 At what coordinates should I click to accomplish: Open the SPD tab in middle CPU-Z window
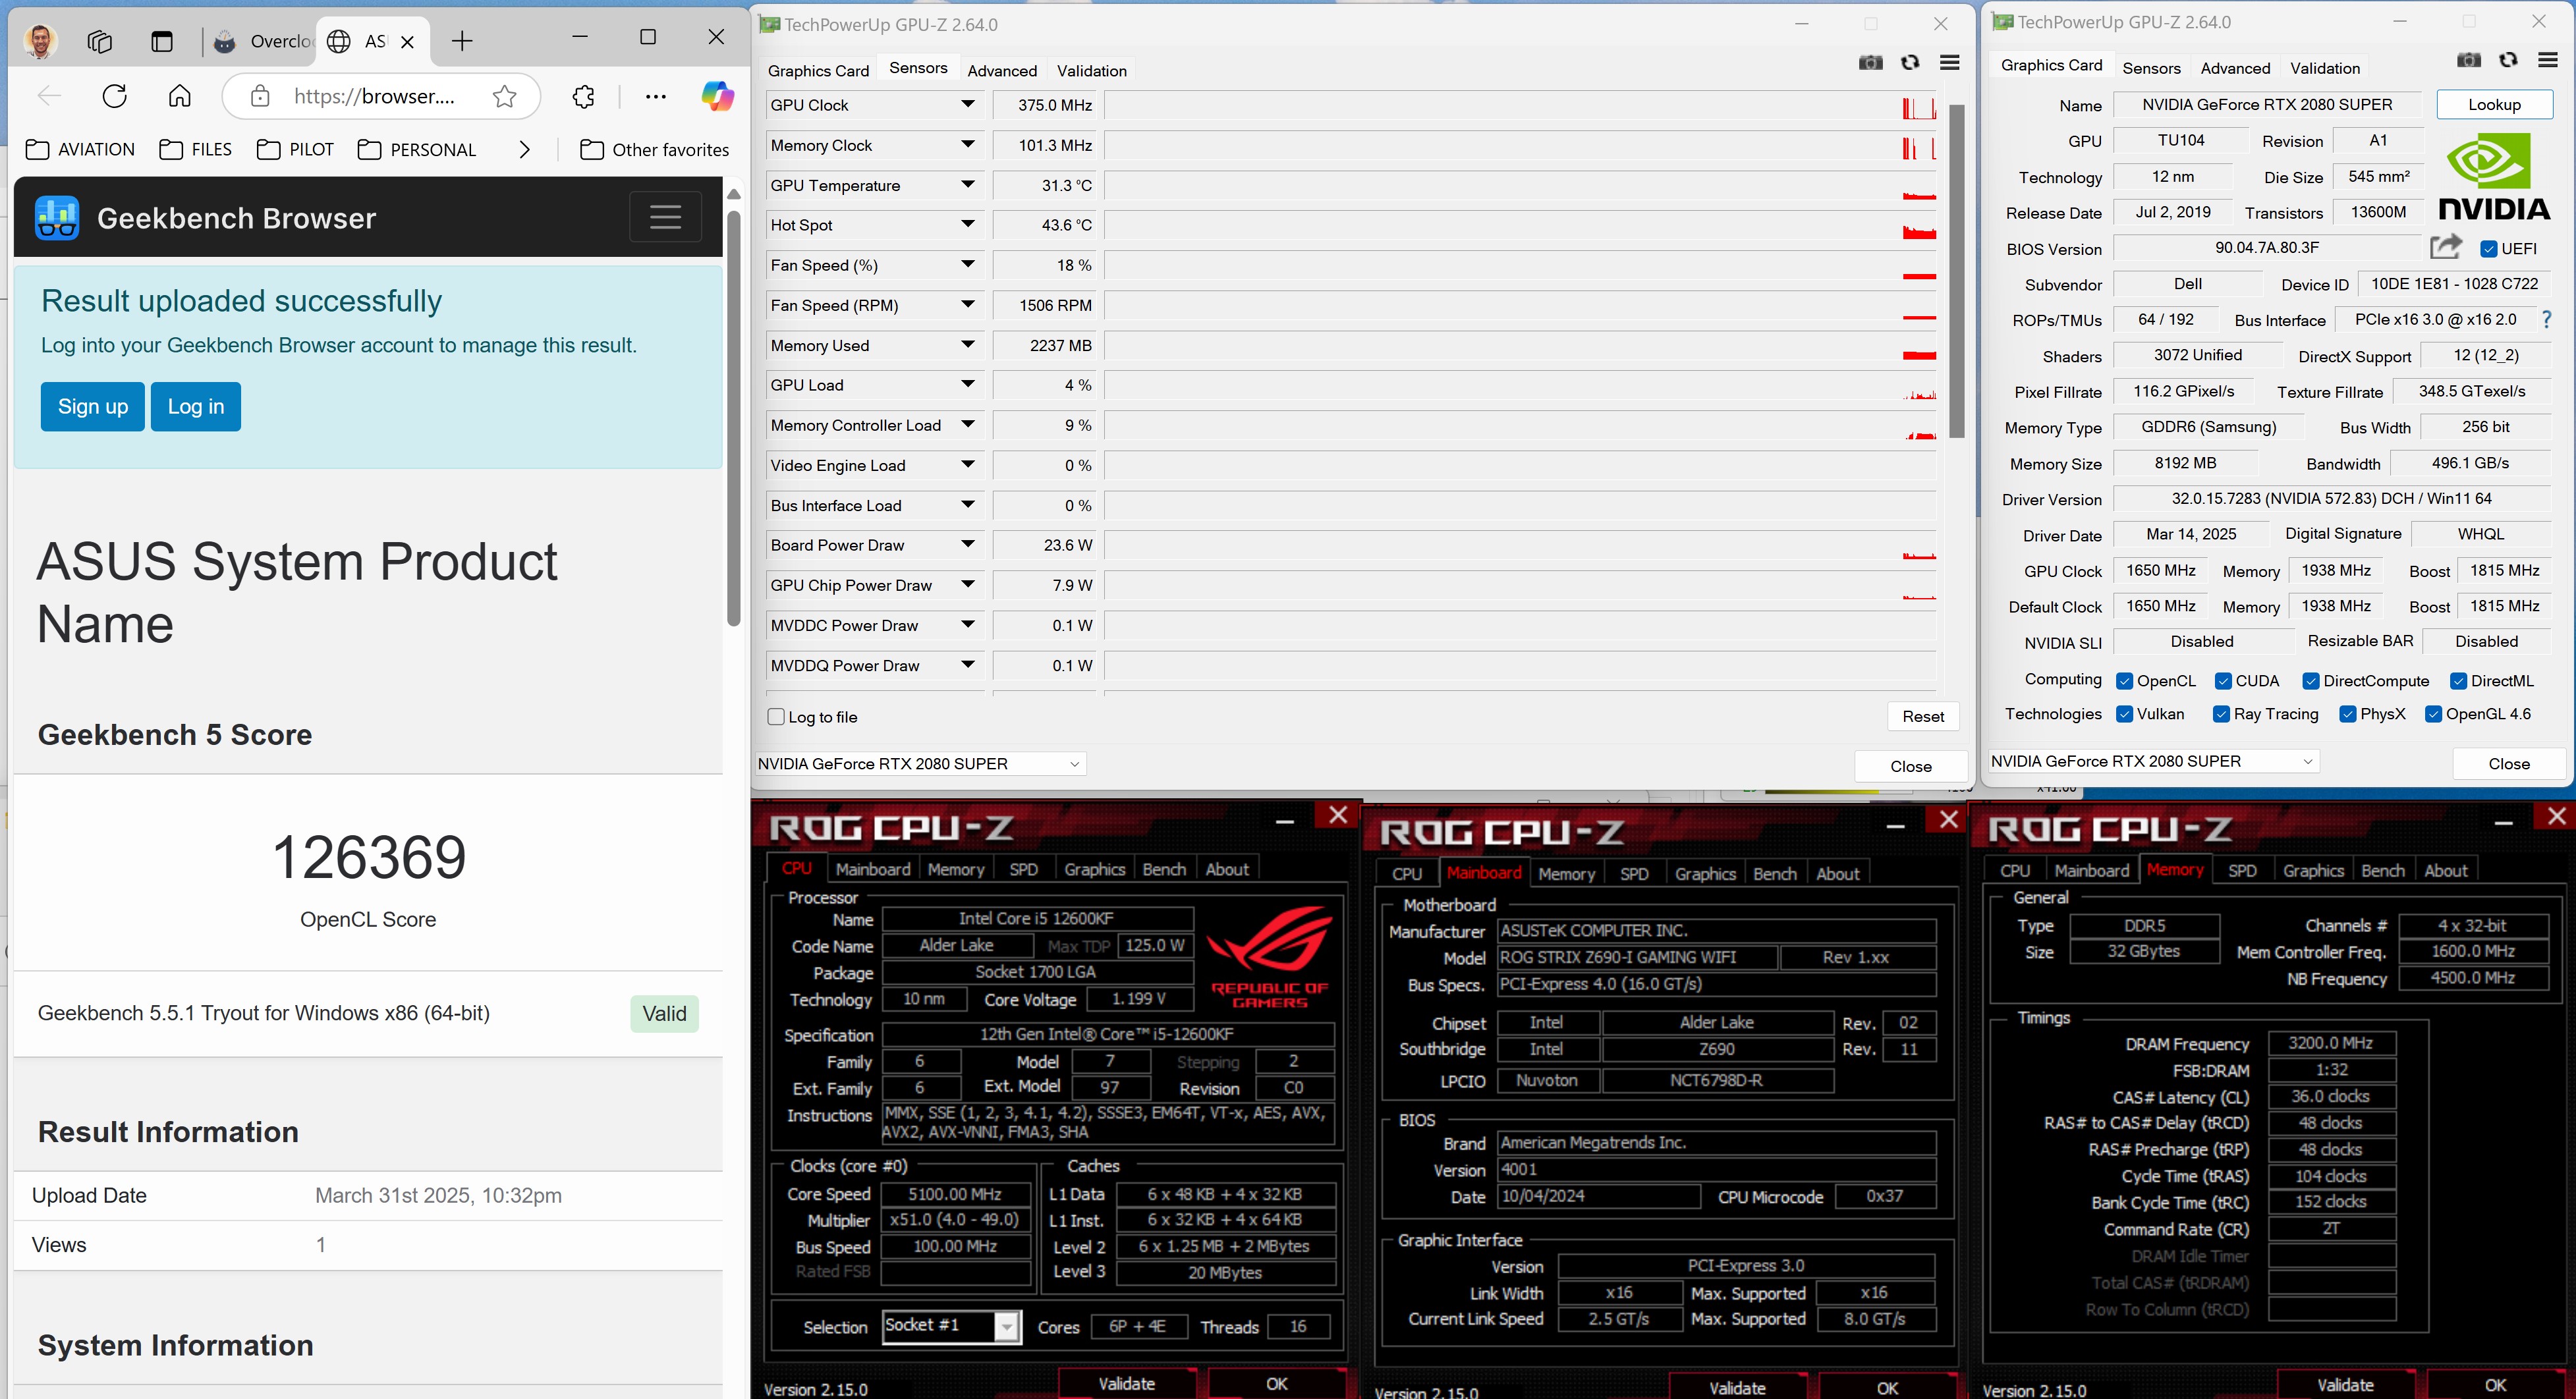coord(1634,873)
